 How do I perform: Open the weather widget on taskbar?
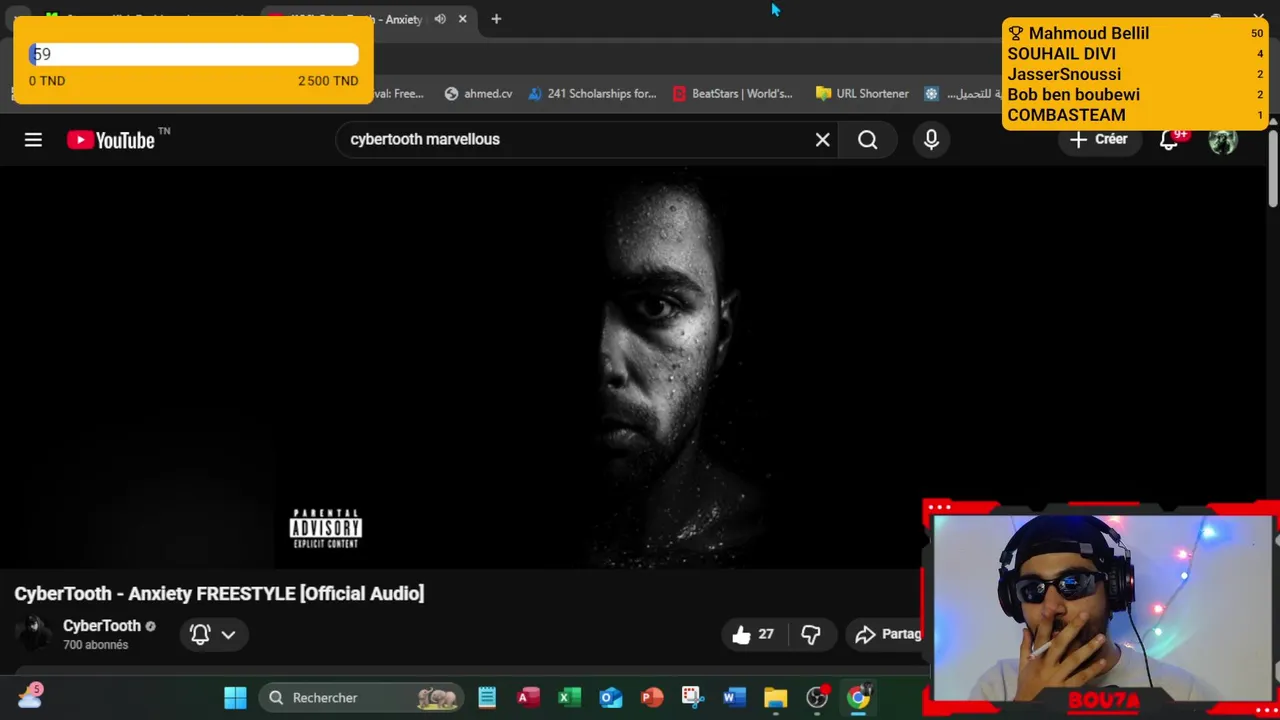click(x=30, y=696)
